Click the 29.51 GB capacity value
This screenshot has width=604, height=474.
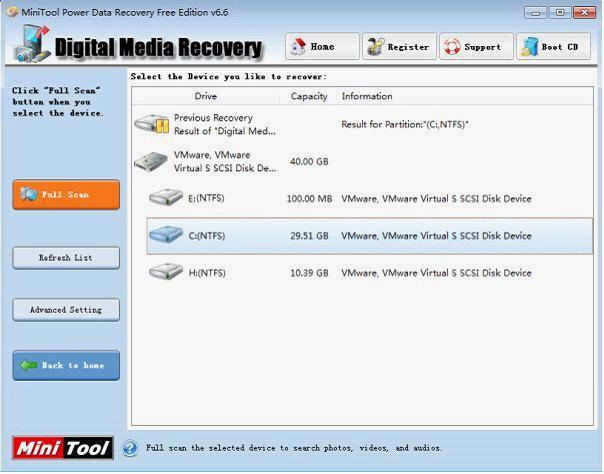(309, 236)
